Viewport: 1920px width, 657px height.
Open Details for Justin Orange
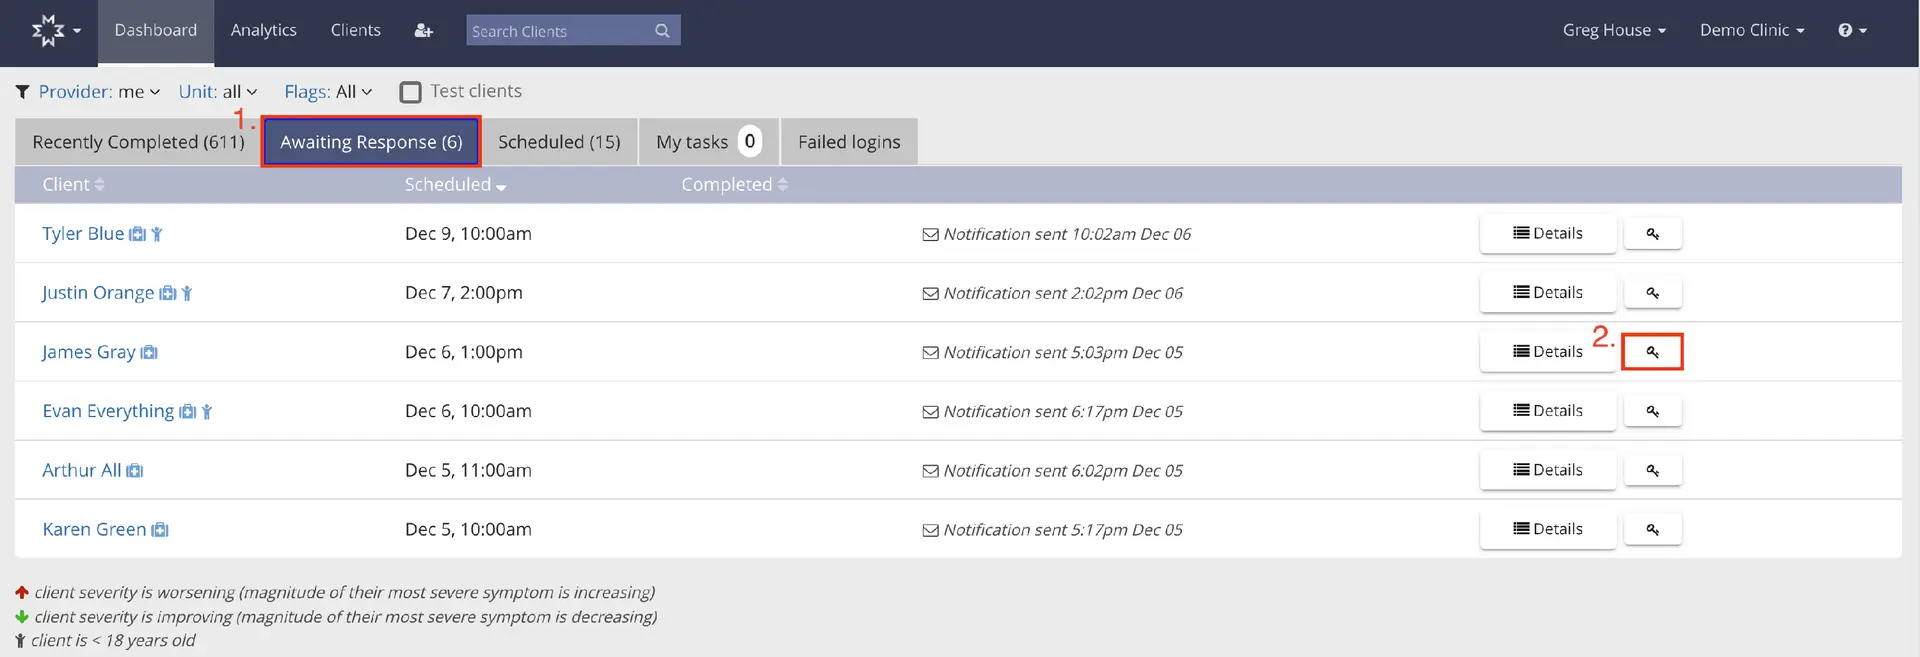(x=1547, y=293)
